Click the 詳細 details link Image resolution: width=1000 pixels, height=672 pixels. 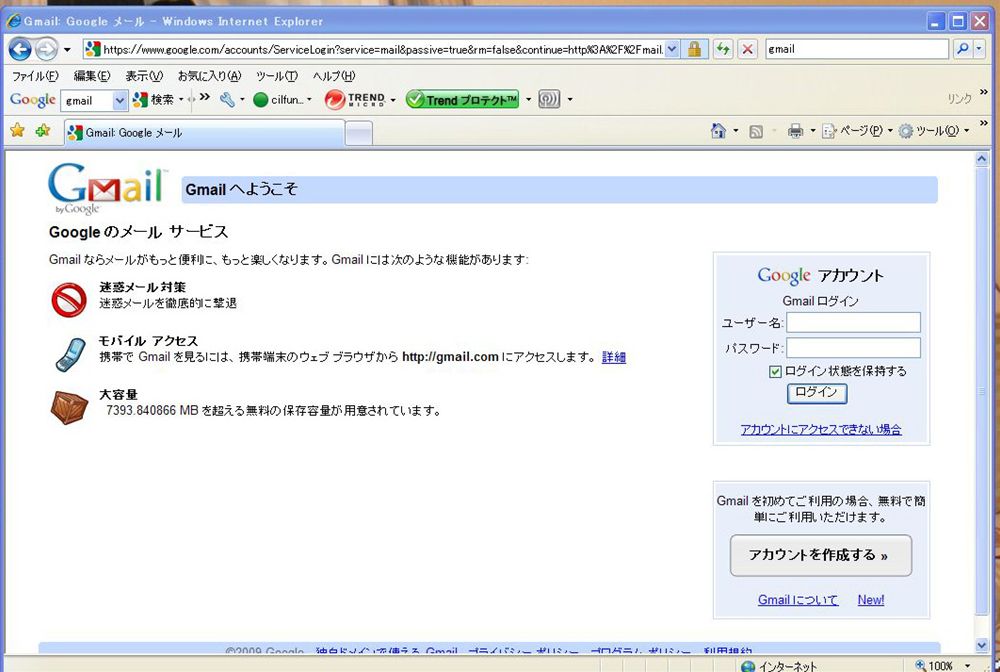click(x=614, y=357)
